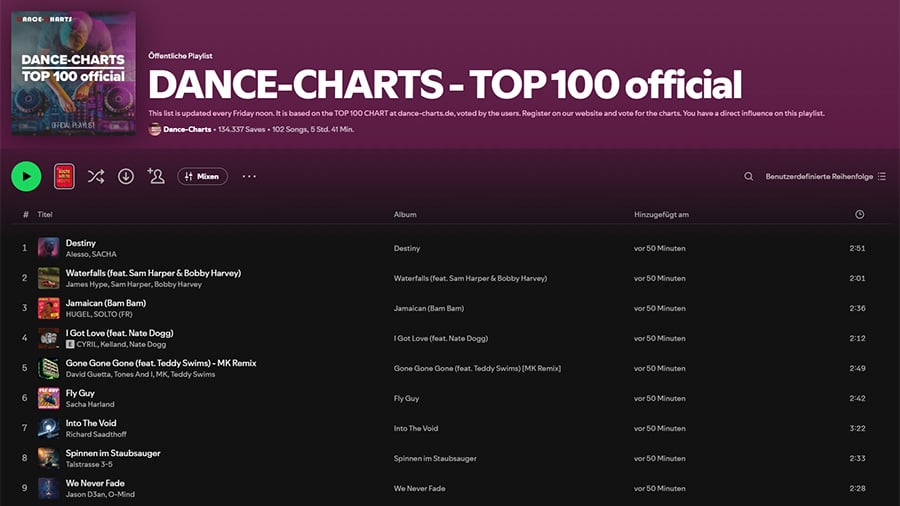
Task: Open the playlist cover image
Action: coord(73,73)
